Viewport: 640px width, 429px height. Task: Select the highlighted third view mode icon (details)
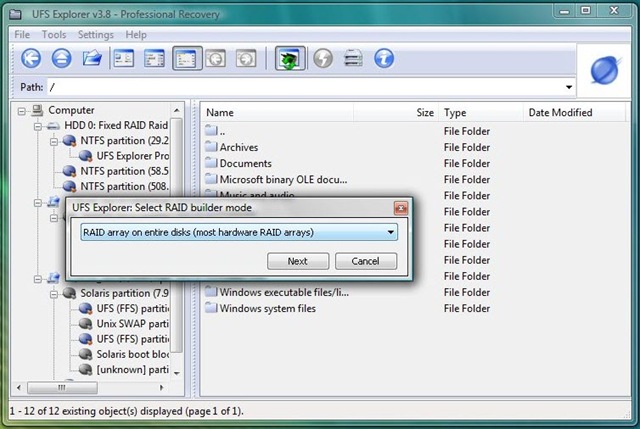click(187, 58)
